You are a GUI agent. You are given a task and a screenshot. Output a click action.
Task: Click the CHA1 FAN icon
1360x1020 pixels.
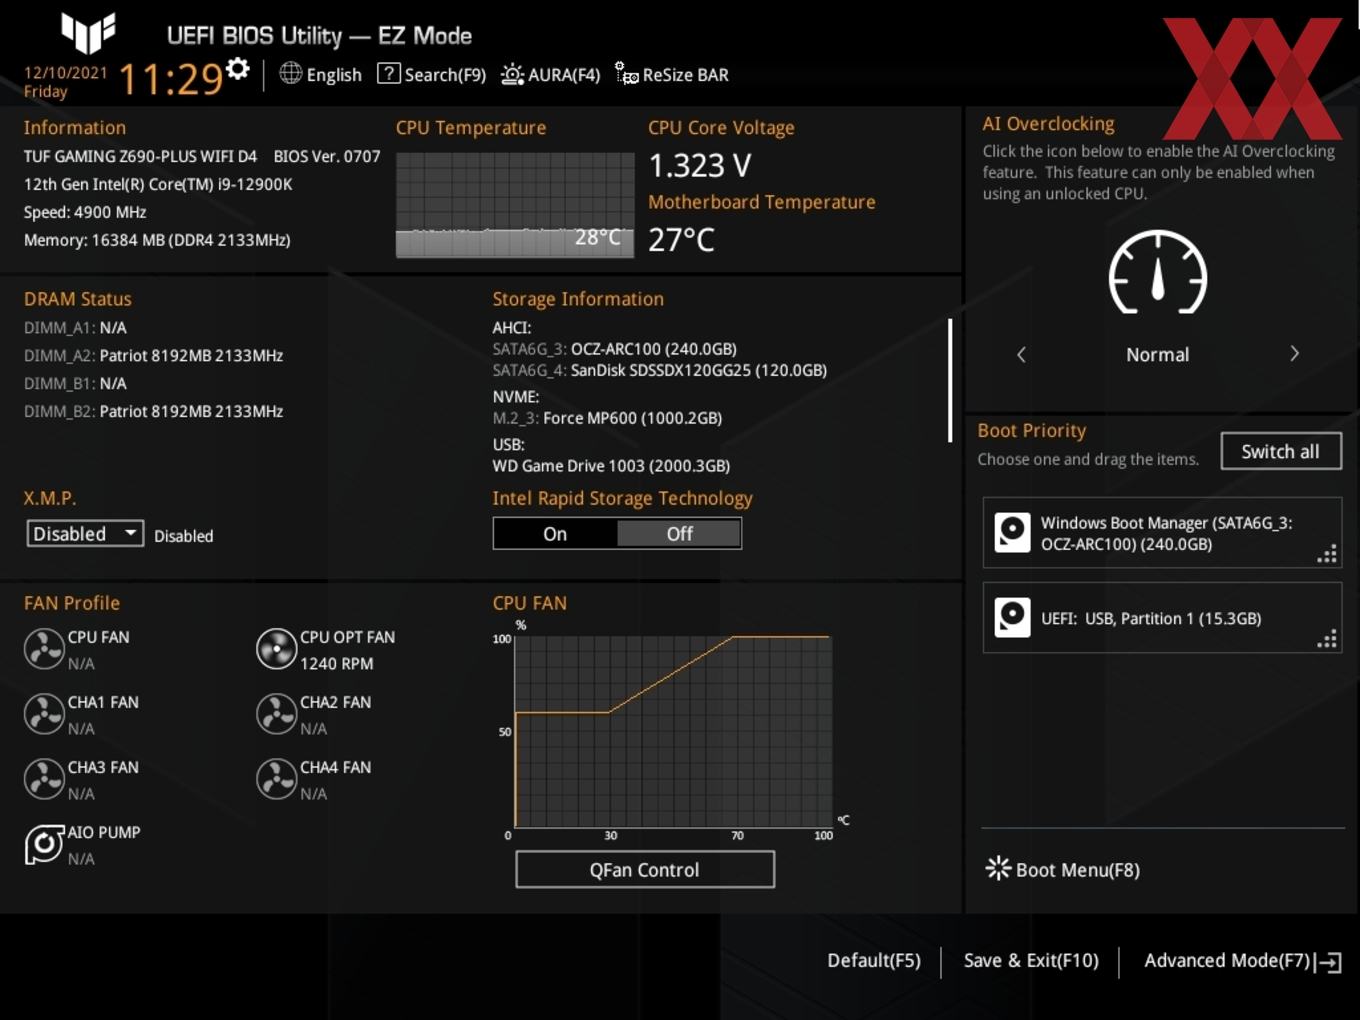coord(44,714)
